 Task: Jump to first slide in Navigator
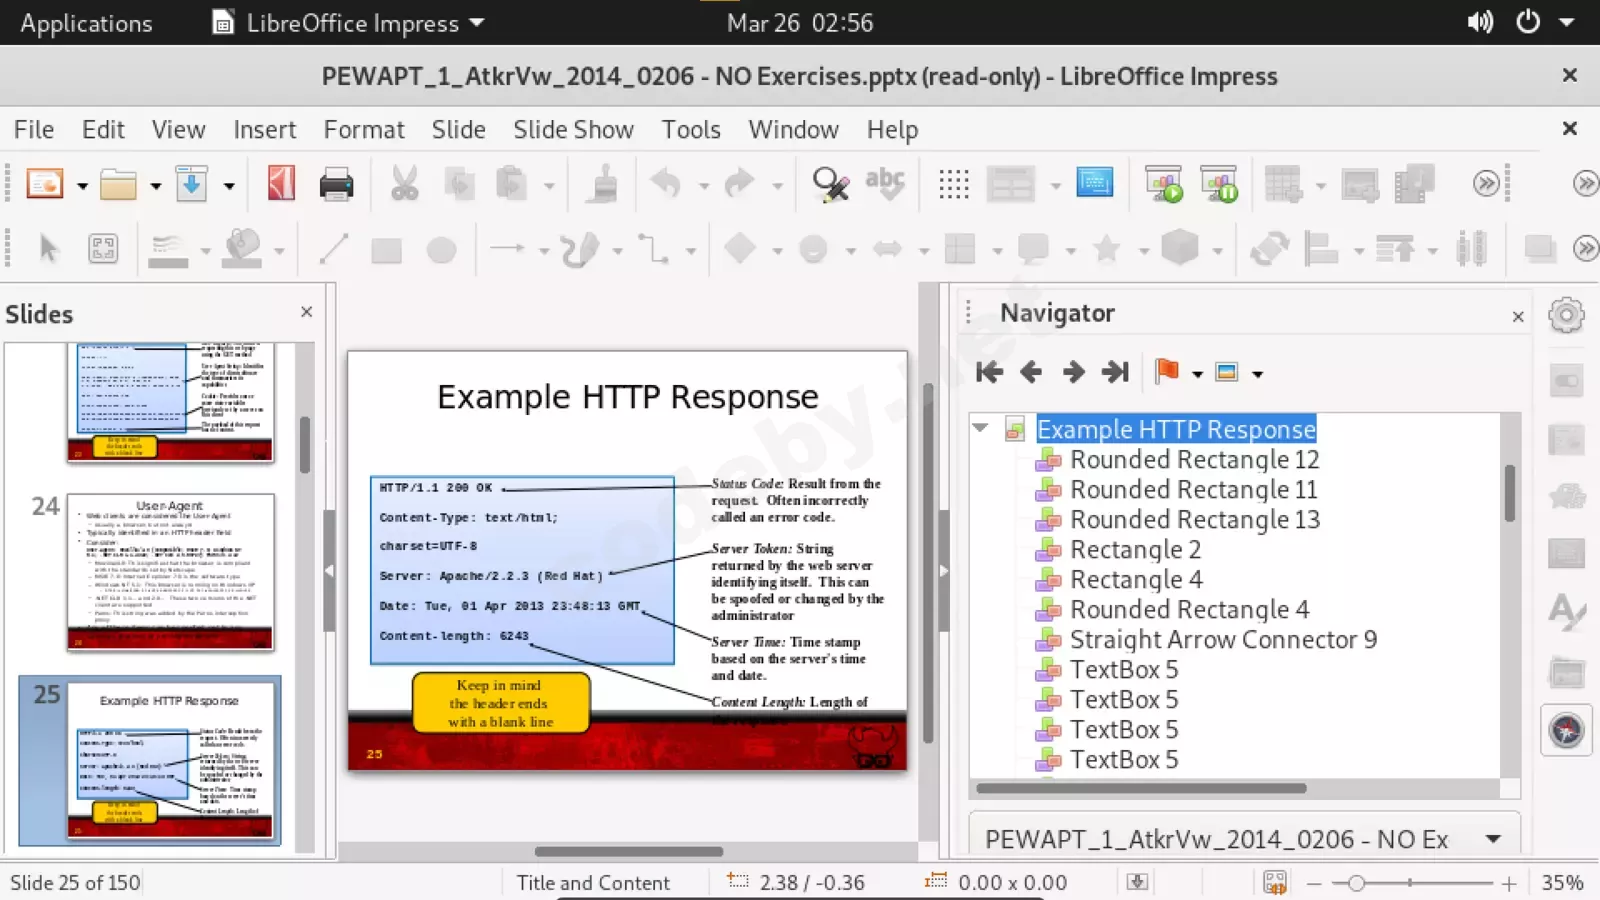(x=989, y=372)
